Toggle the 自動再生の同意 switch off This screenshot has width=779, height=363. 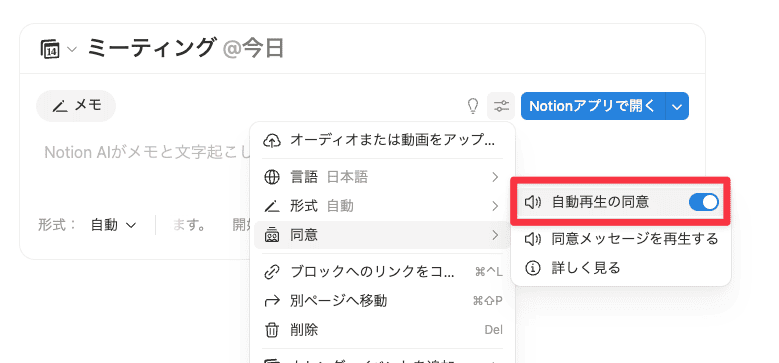click(x=703, y=202)
